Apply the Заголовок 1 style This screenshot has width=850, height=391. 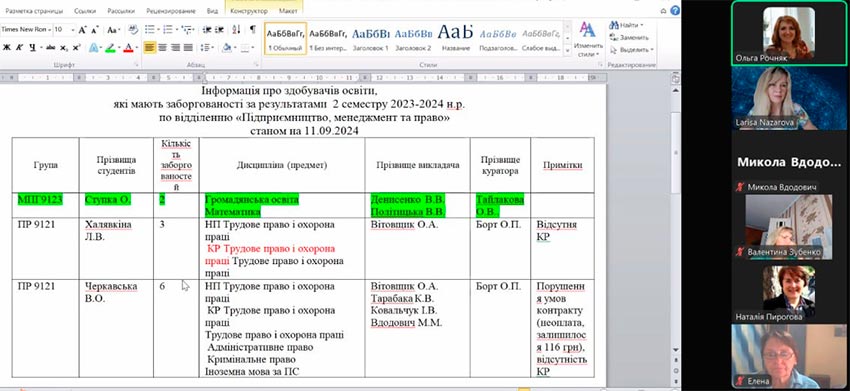pos(370,39)
